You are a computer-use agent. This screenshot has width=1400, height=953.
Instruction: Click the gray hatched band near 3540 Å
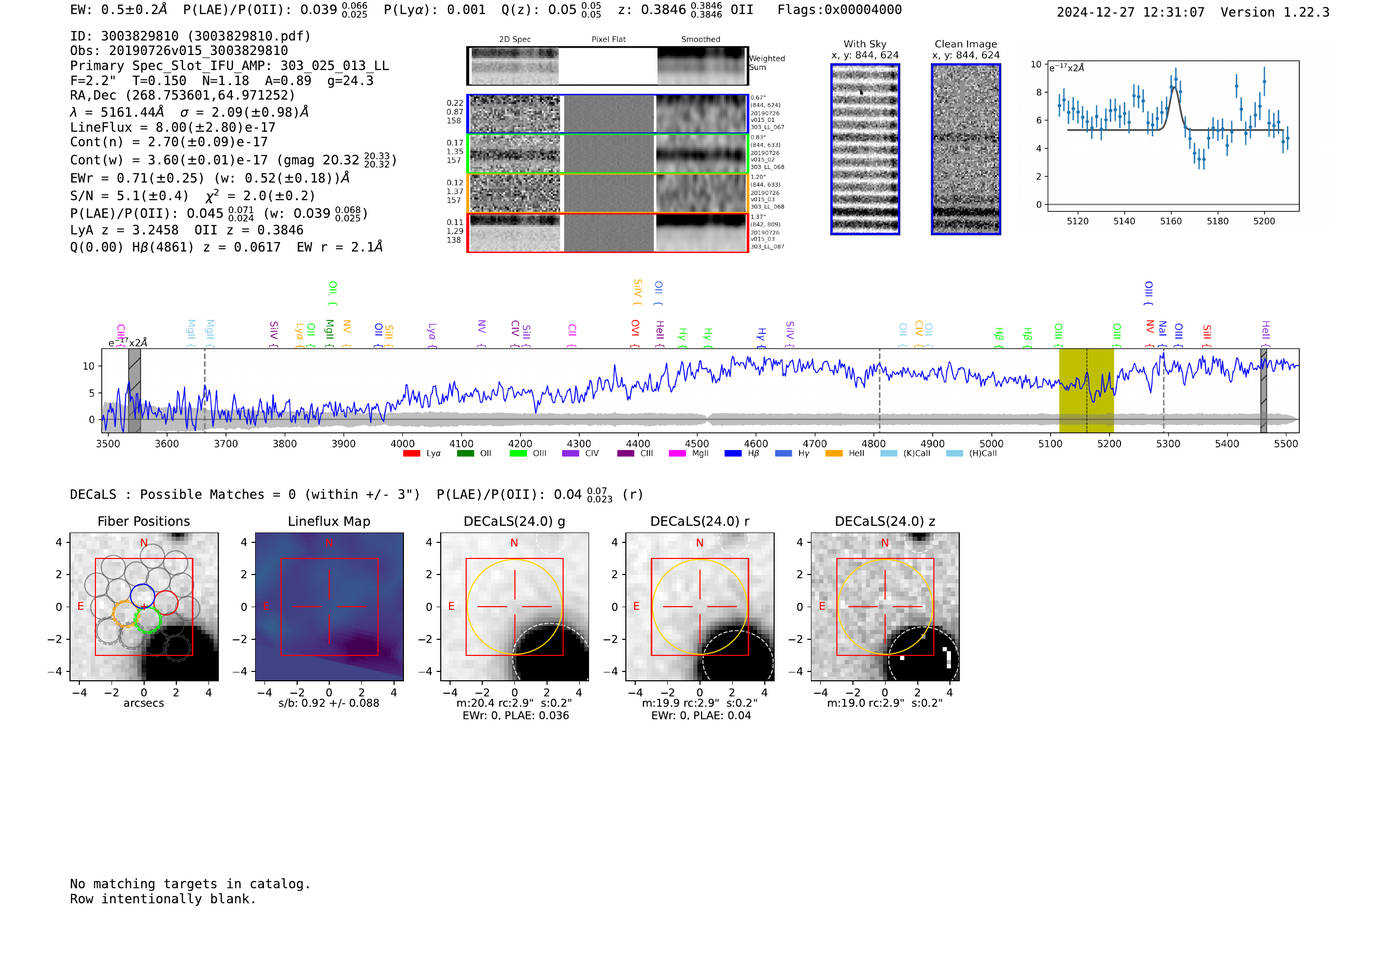click(134, 390)
